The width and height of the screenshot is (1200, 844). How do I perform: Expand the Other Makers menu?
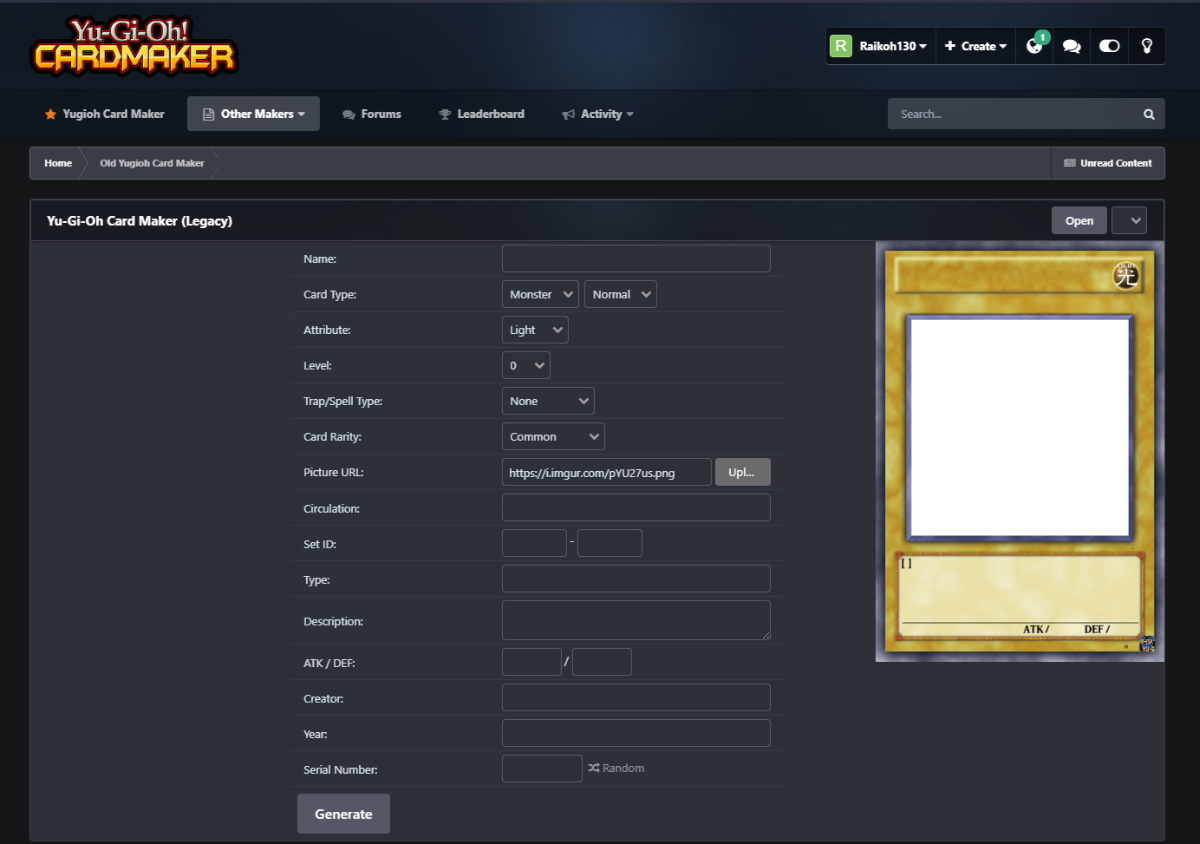(x=253, y=114)
